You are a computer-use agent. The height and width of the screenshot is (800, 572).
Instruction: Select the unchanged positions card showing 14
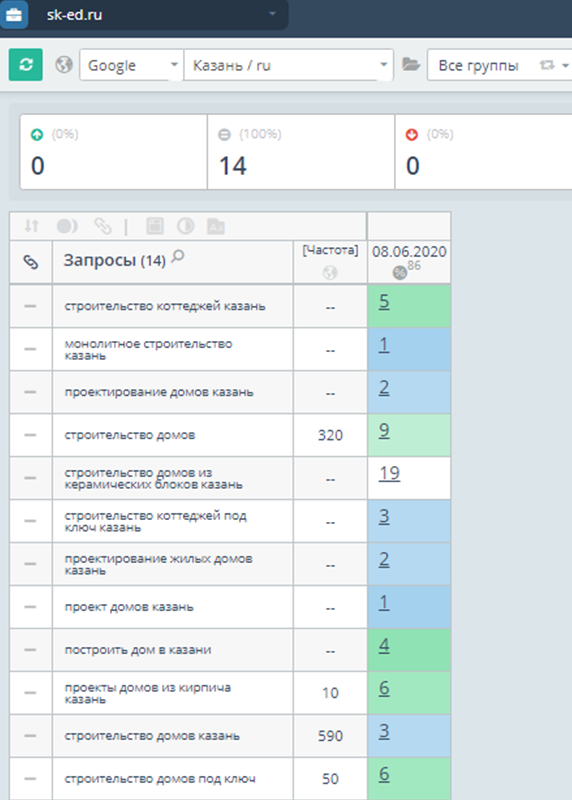point(301,152)
